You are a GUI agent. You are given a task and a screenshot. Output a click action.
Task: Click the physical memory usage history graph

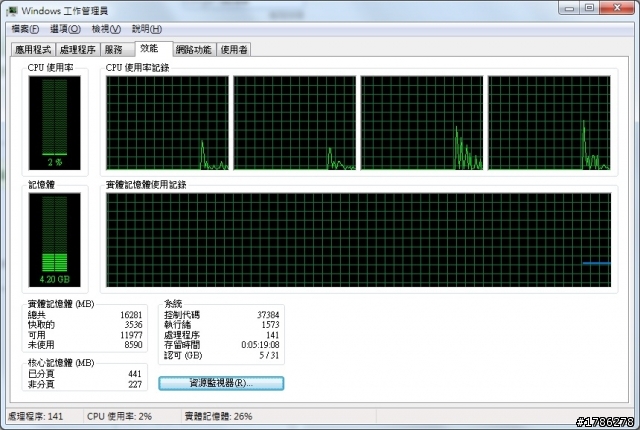[x=358, y=240]
